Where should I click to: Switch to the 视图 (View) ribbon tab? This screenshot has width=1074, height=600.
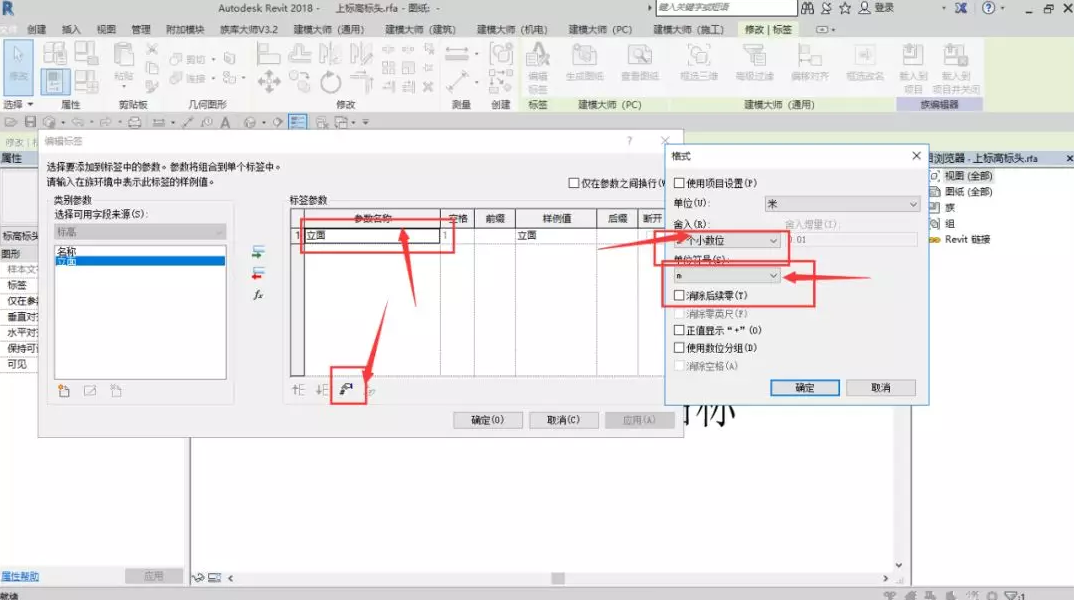(x=106, y=30)
